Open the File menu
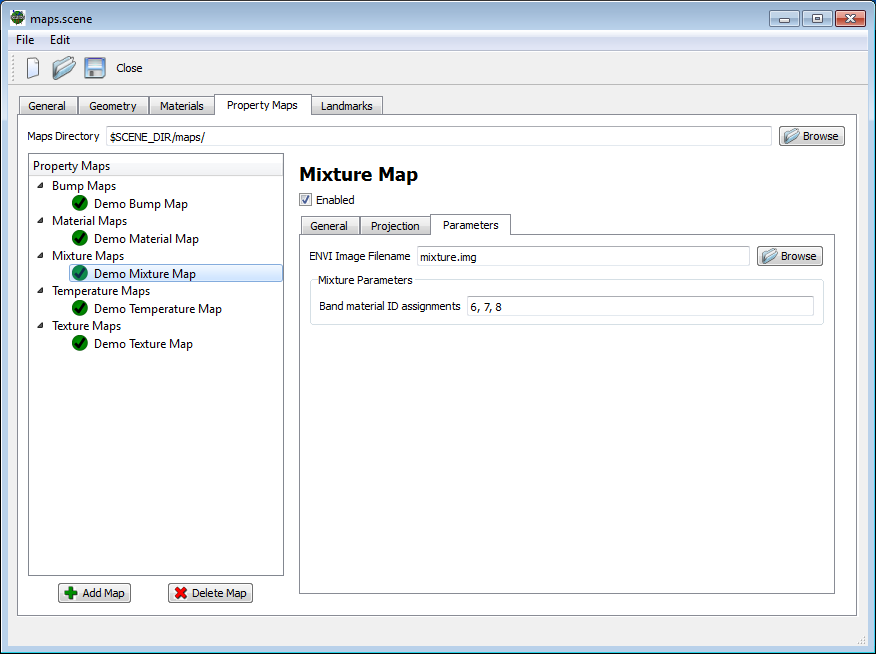The width and height of the screenshot is (876, 654). (24, 40)
